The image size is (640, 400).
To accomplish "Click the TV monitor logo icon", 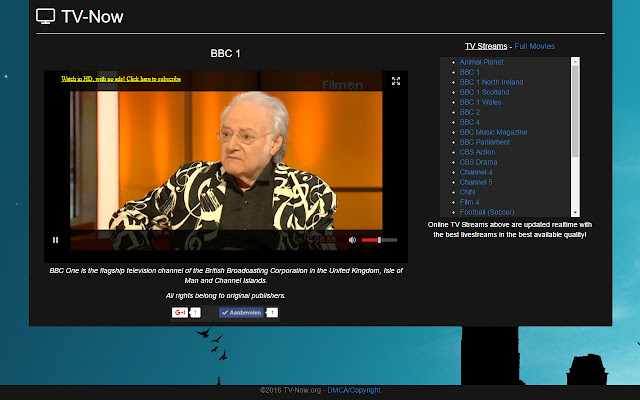I will pos(45,16).
